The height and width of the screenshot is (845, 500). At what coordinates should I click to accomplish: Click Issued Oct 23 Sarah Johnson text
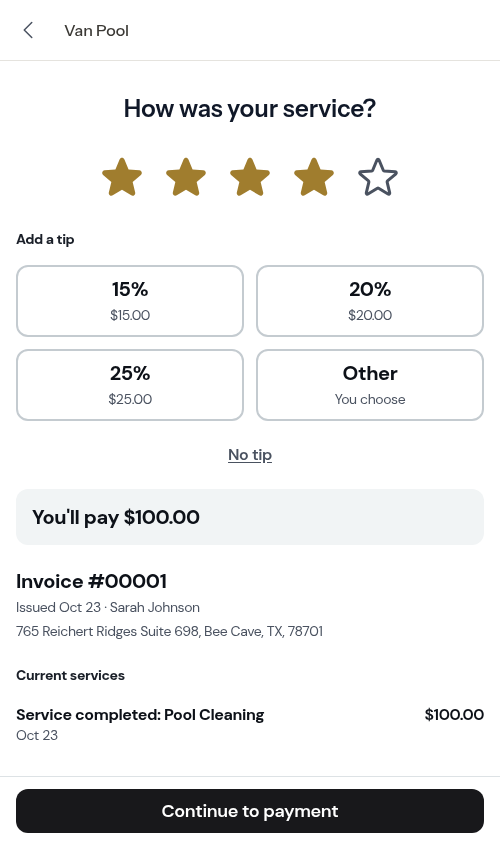[108, 607]
